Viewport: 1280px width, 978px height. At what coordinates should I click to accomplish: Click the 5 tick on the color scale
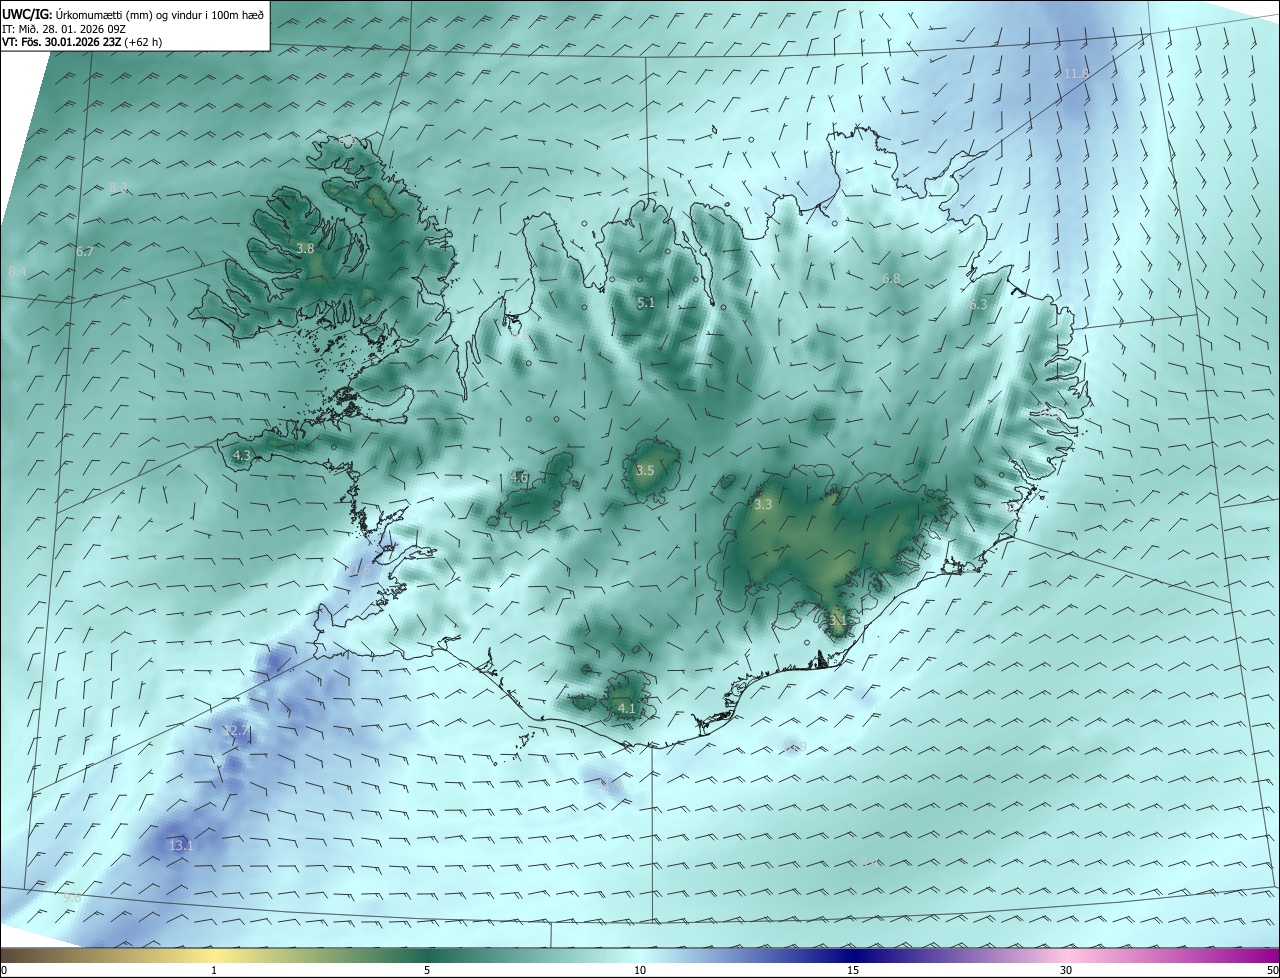[427, 970]
